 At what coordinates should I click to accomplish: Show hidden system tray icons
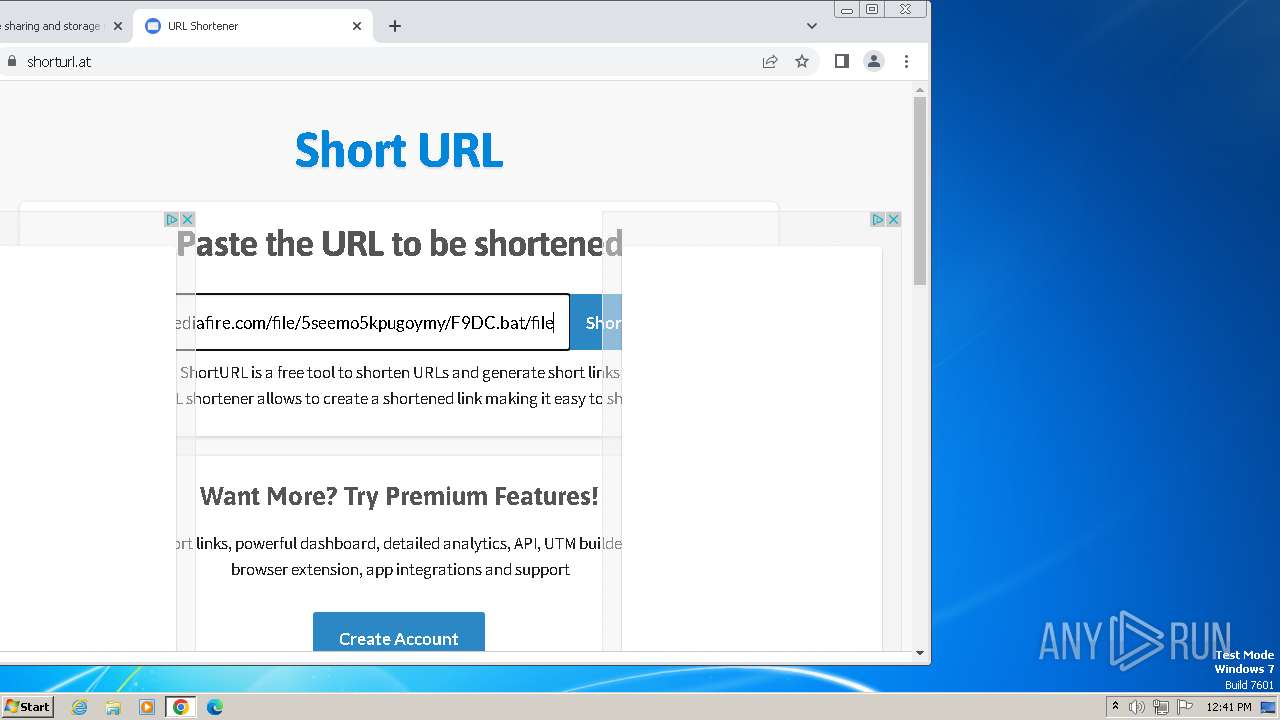coord(1116,706)
